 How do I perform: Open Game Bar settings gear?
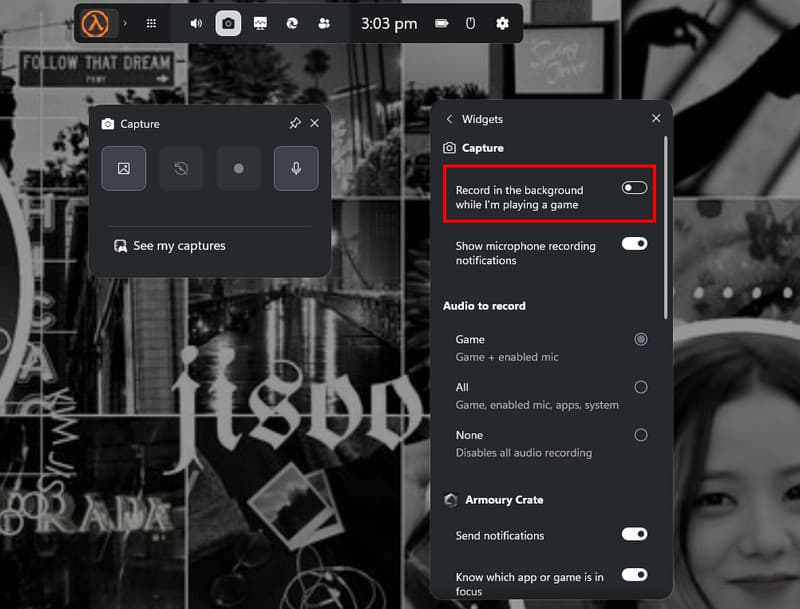pyautogui.click(x=503, y=23)
